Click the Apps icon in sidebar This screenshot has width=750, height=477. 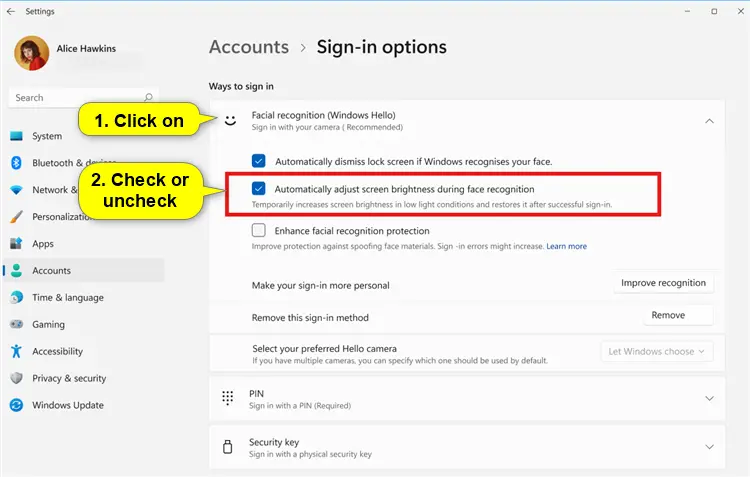coord(16,244)
